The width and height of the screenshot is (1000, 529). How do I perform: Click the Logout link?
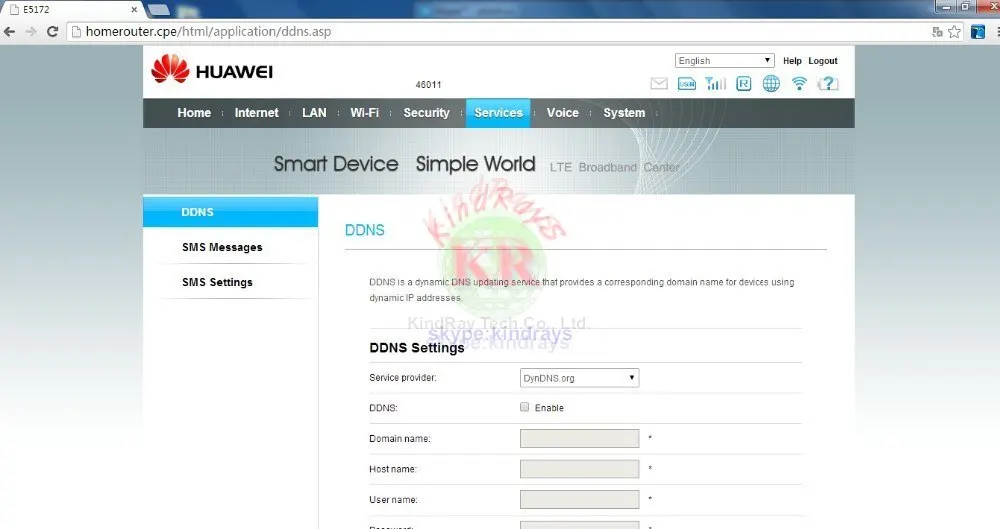(823, 61)
